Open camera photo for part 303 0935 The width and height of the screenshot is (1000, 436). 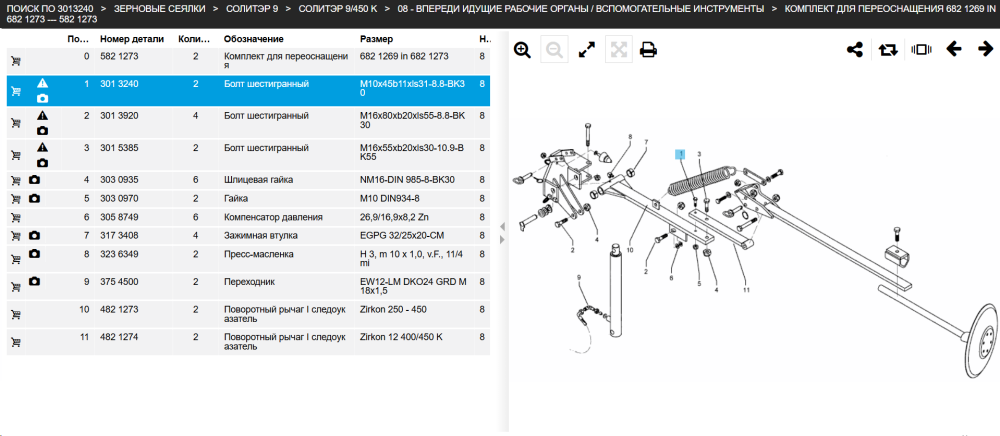pos(34,180)
